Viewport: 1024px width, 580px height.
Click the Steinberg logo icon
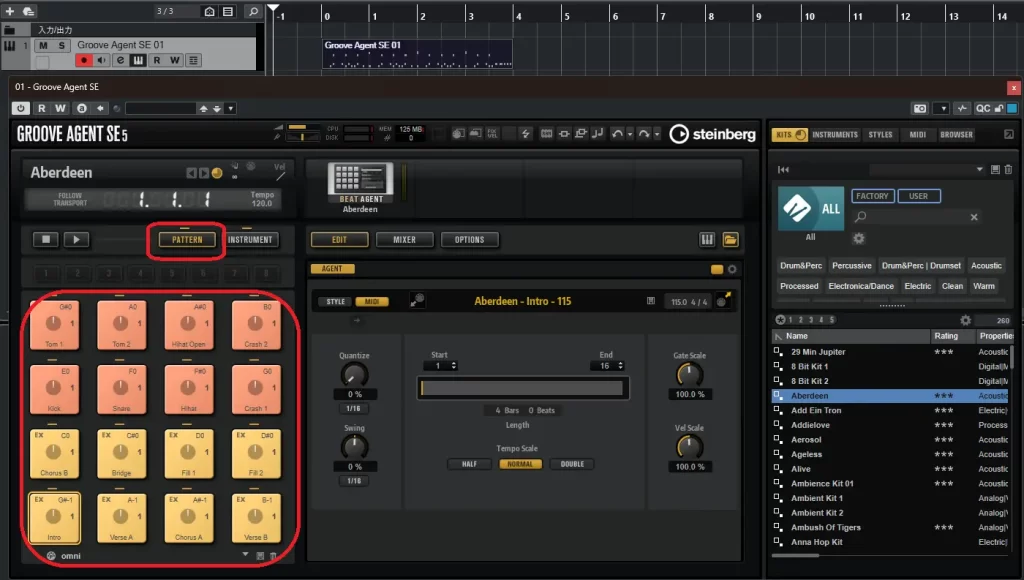coord(680,134)
